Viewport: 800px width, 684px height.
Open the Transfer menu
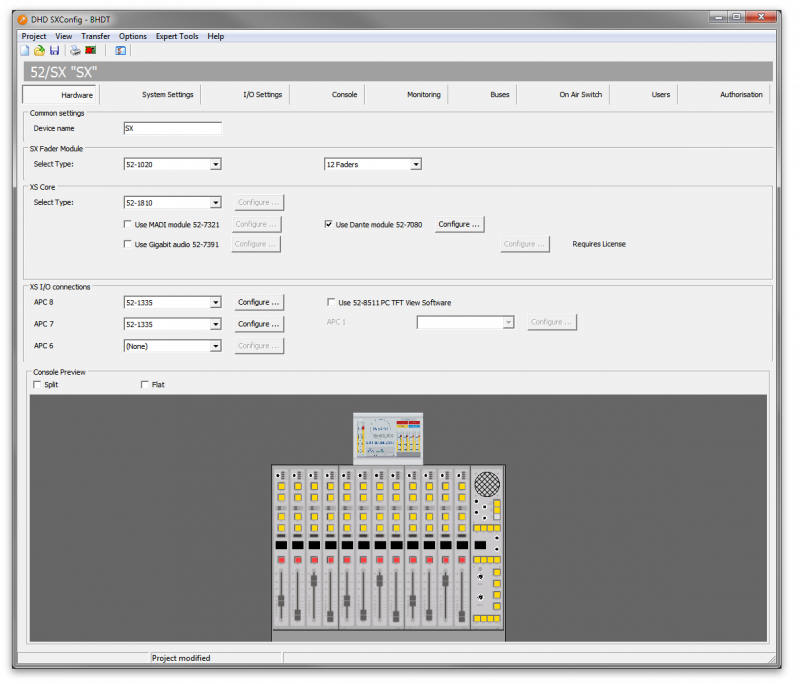click(x=95, y=36)
